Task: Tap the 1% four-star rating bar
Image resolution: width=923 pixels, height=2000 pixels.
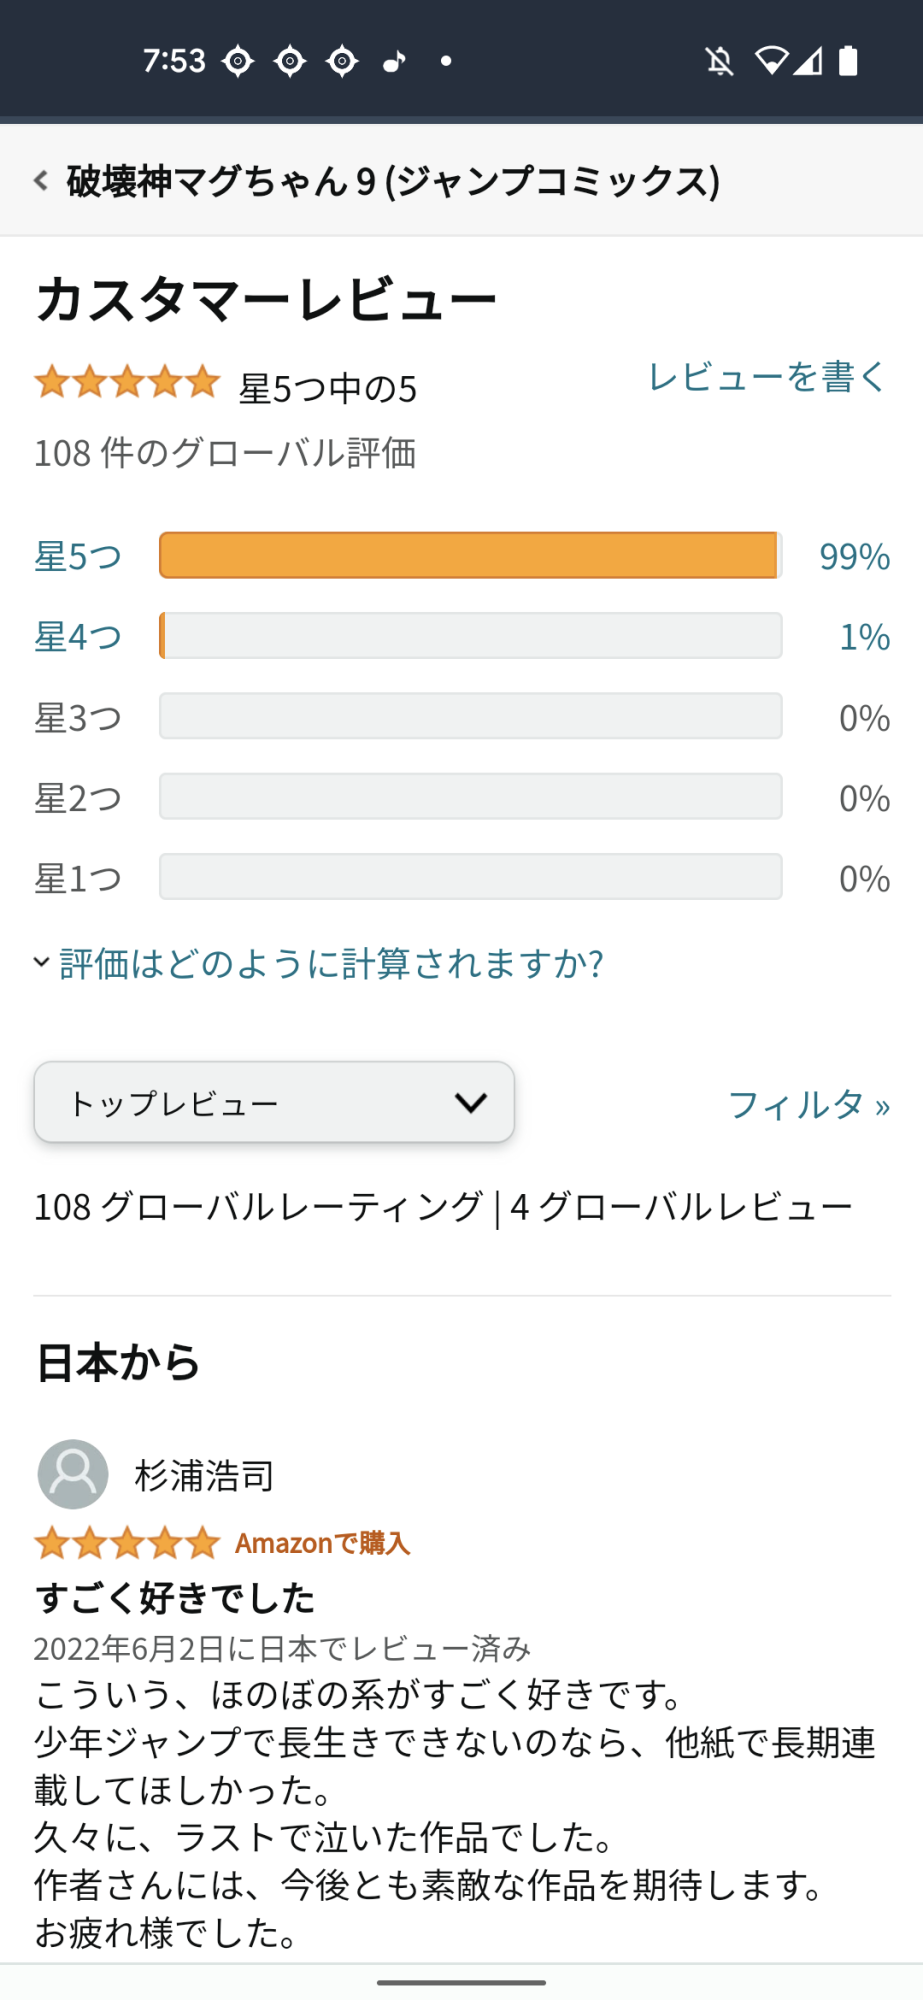Action: click(x=471, y=636)
